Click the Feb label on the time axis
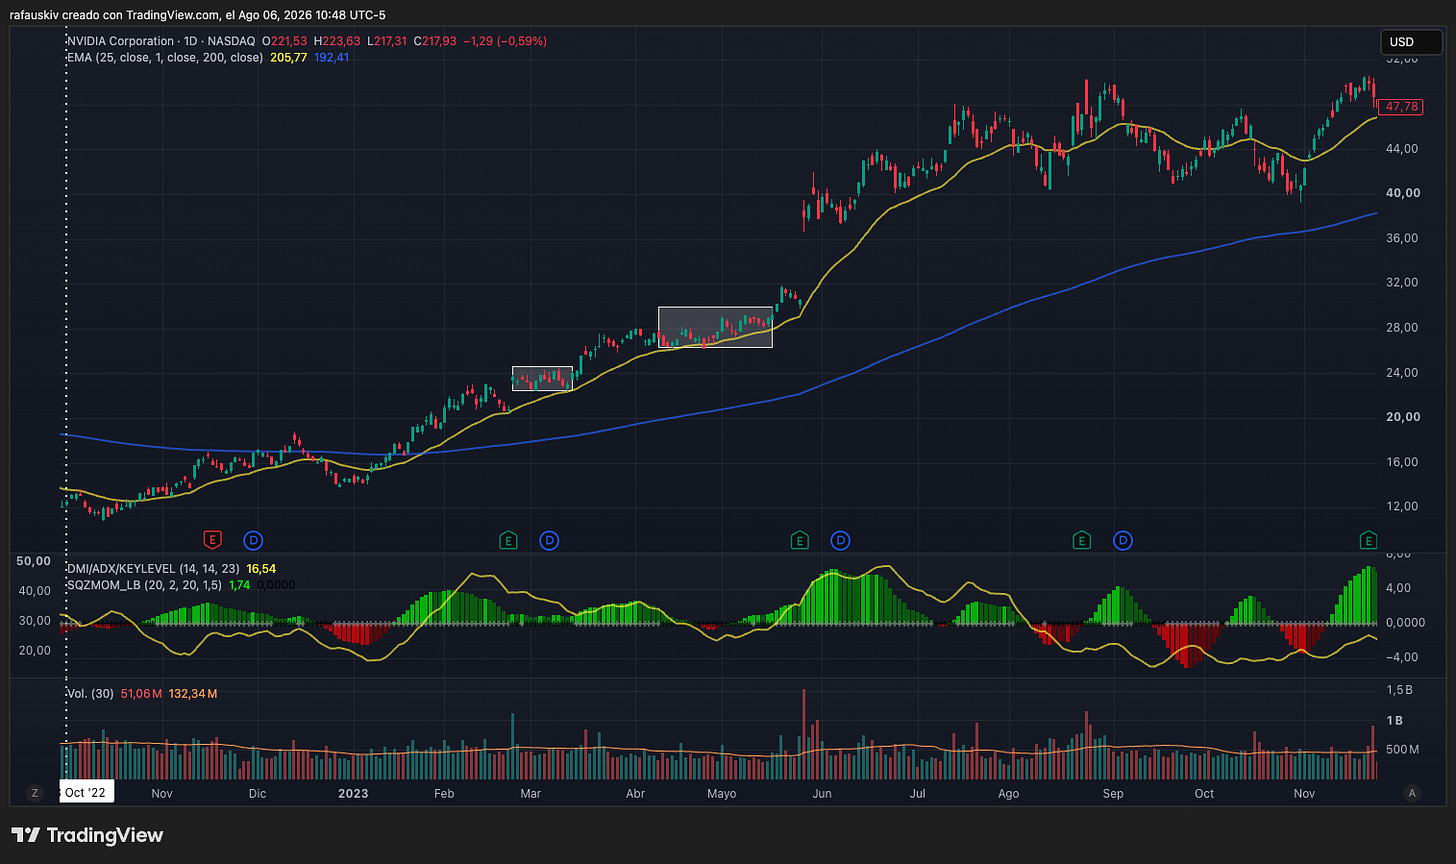This screenshot has width=1456, height=864. pyautogui.click(x=444, y=793)
